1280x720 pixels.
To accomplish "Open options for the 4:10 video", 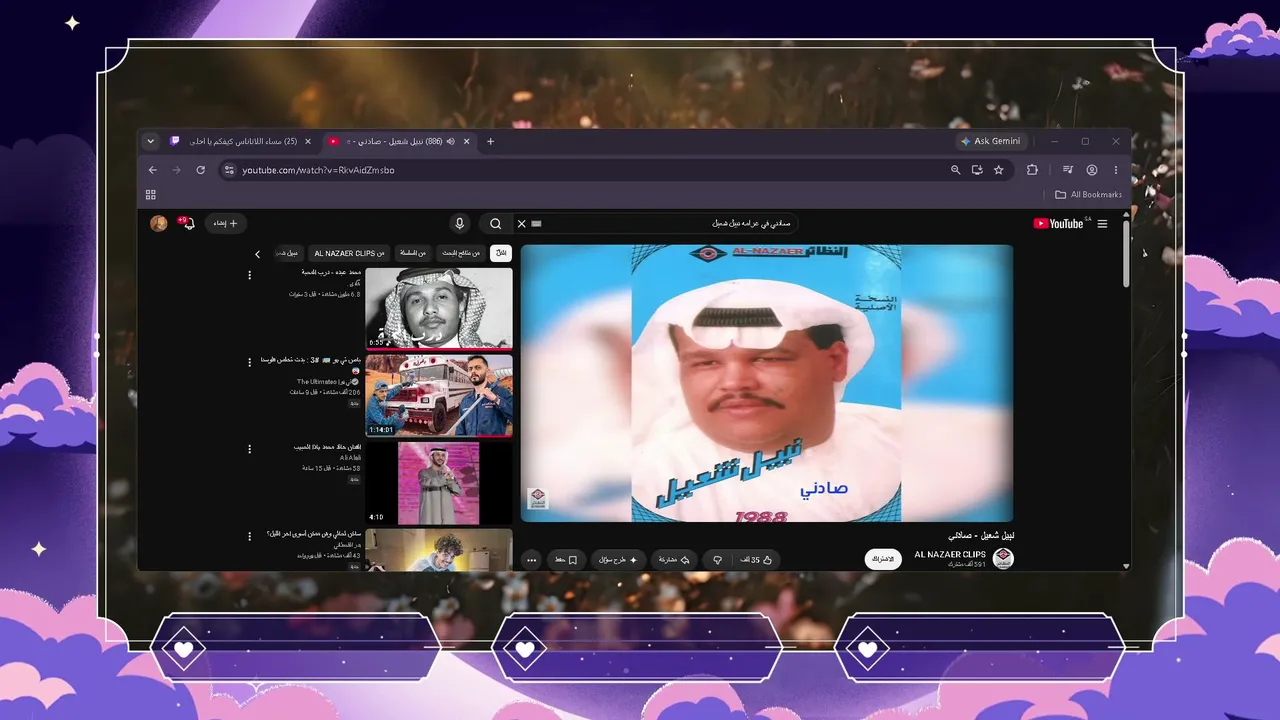I will (x=250, y=449).
